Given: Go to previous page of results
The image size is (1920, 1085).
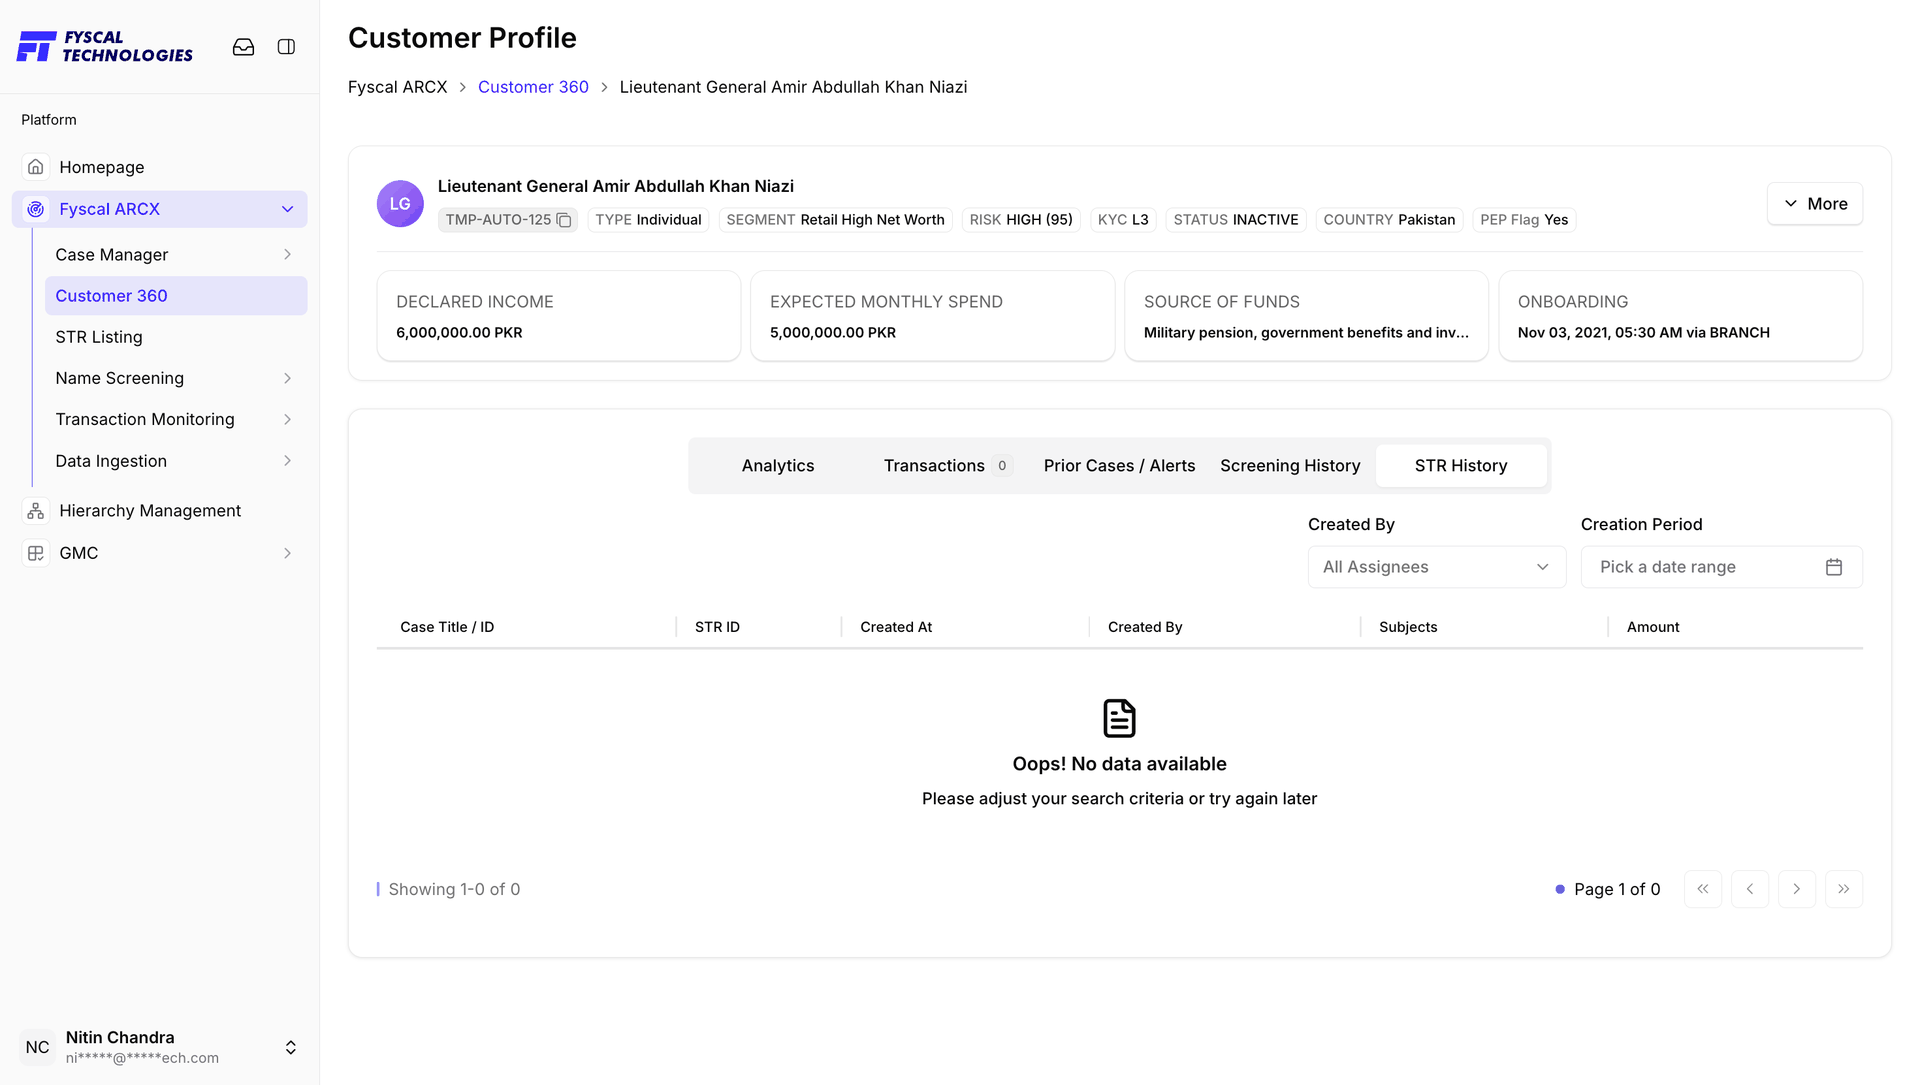Looking at the screenshot, I should [x=1750, y=889].
